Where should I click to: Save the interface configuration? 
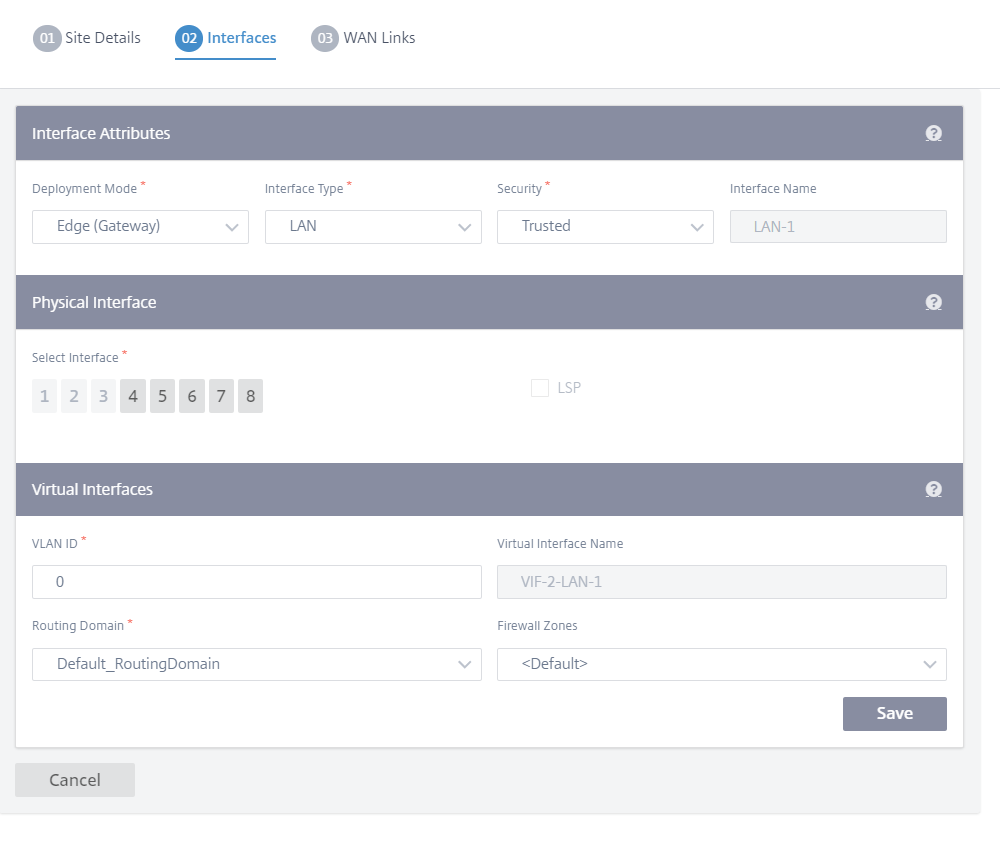pyautogui.click(x=895, y=713)
